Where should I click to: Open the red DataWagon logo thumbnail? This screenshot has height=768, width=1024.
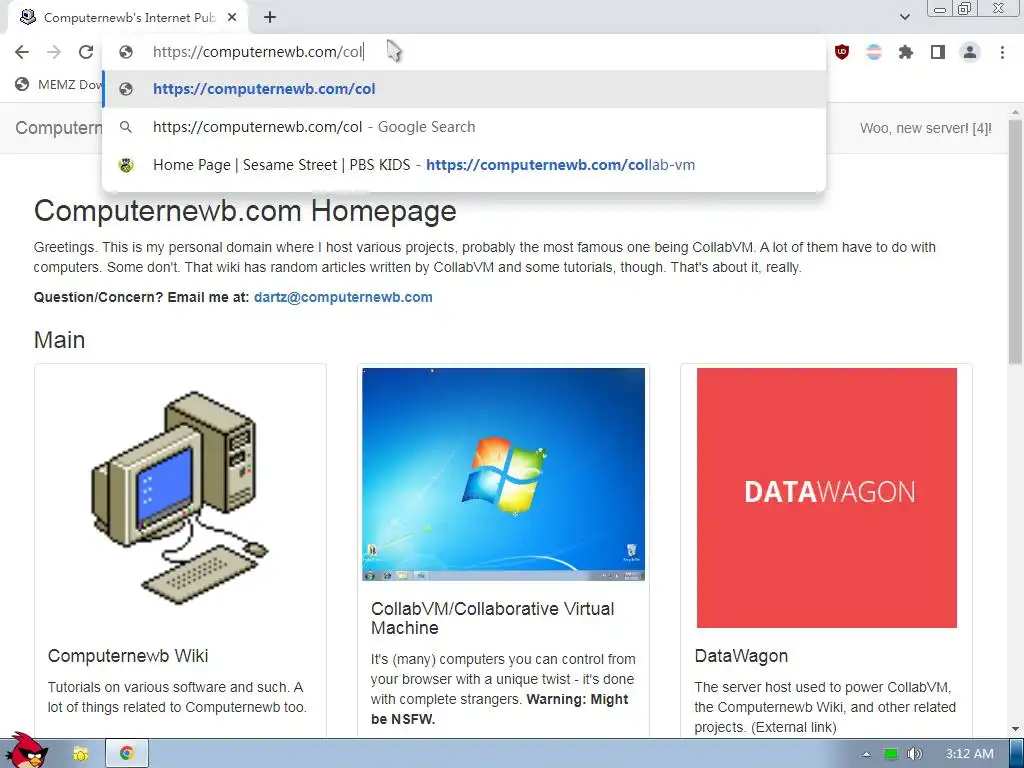[x=827, y=498]
